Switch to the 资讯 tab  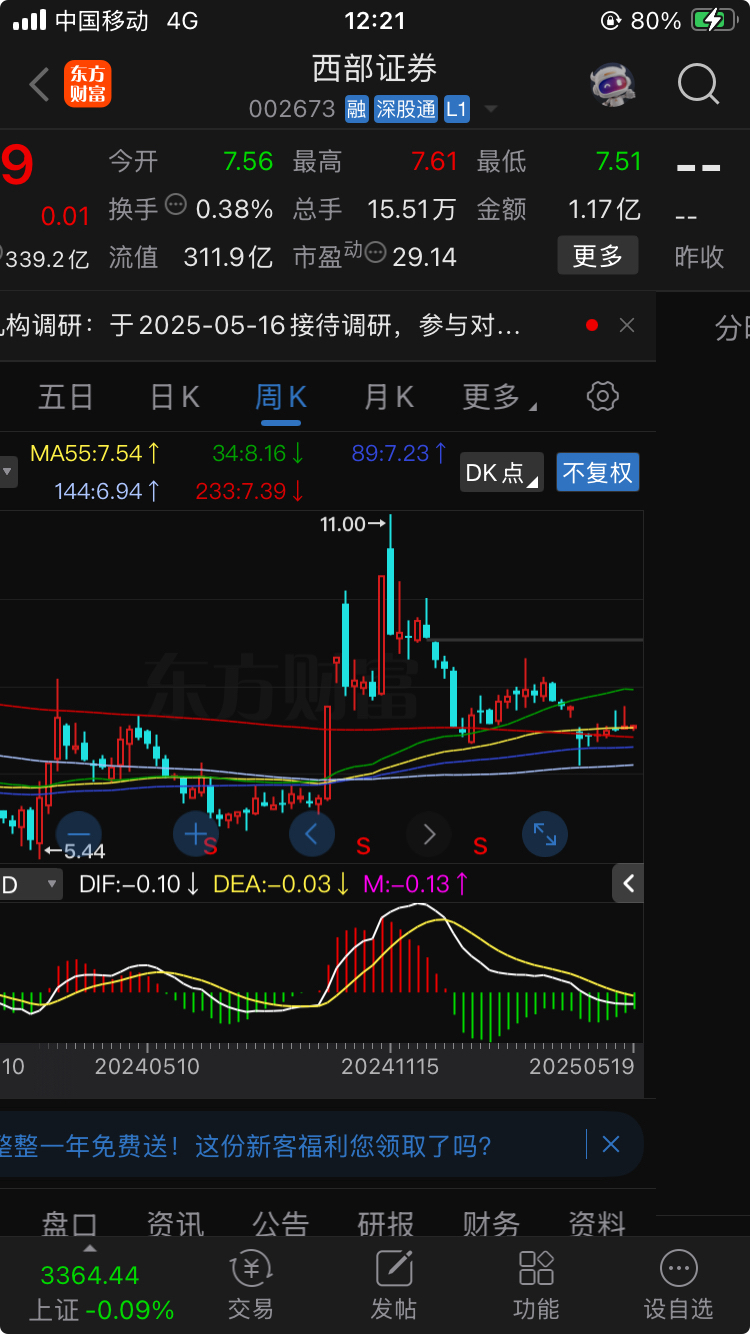[x=175, y=1224]
